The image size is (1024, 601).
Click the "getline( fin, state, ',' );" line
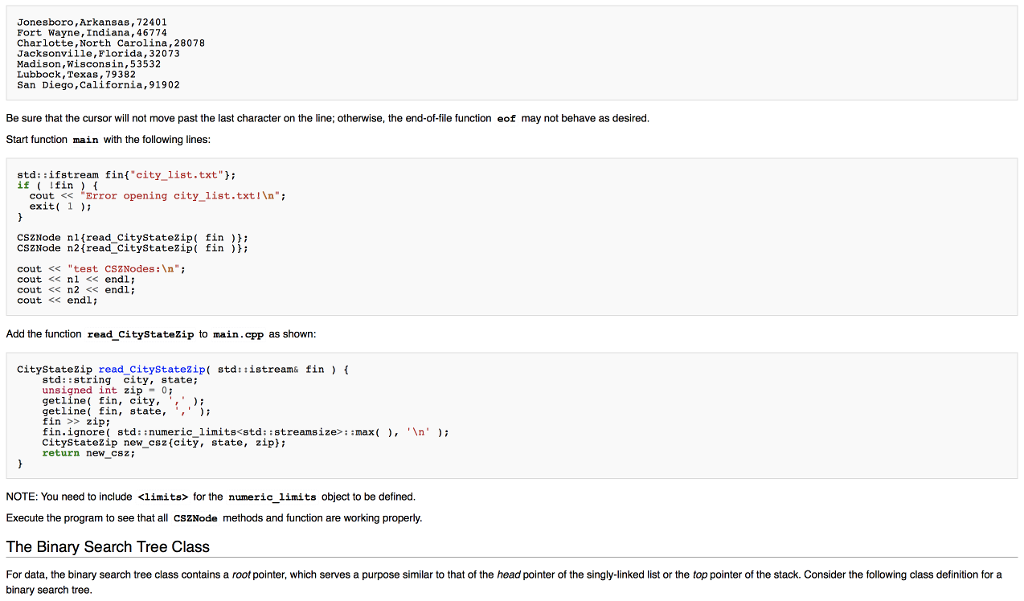(x=127, y=412)
